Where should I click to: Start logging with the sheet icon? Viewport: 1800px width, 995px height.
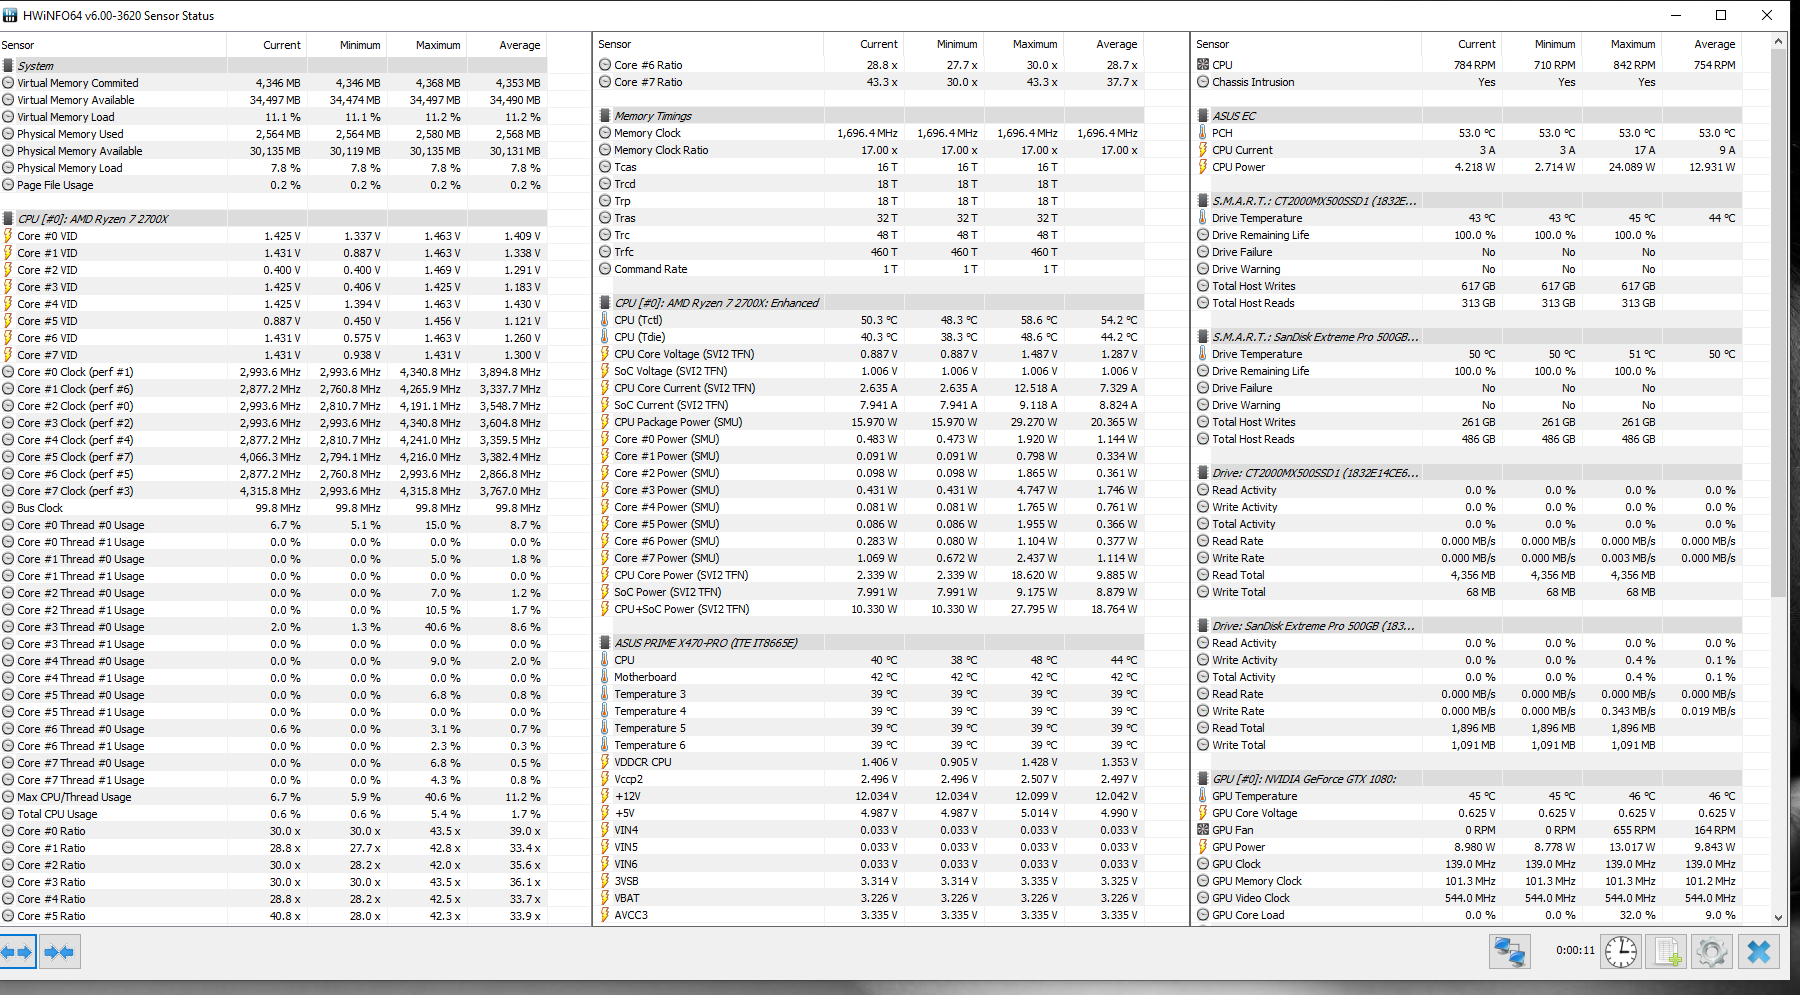click(1667, 951)
